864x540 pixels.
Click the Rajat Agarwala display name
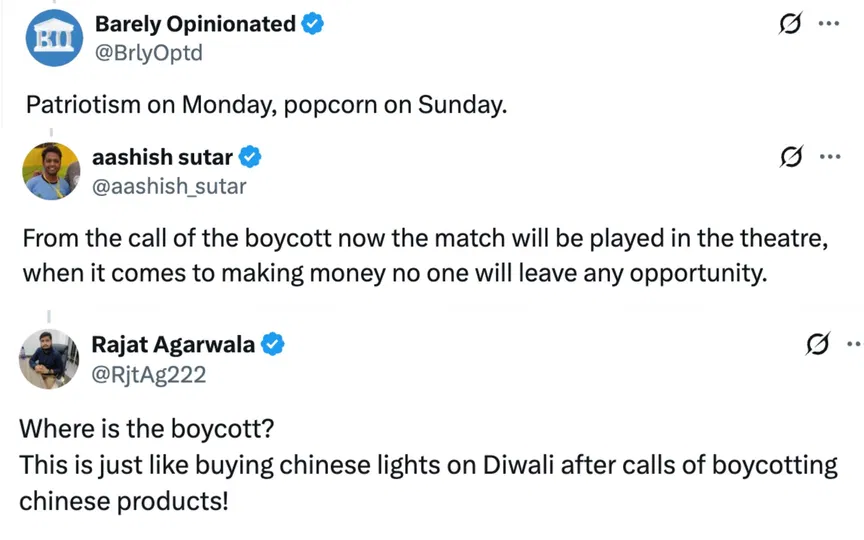coord(173,345)
